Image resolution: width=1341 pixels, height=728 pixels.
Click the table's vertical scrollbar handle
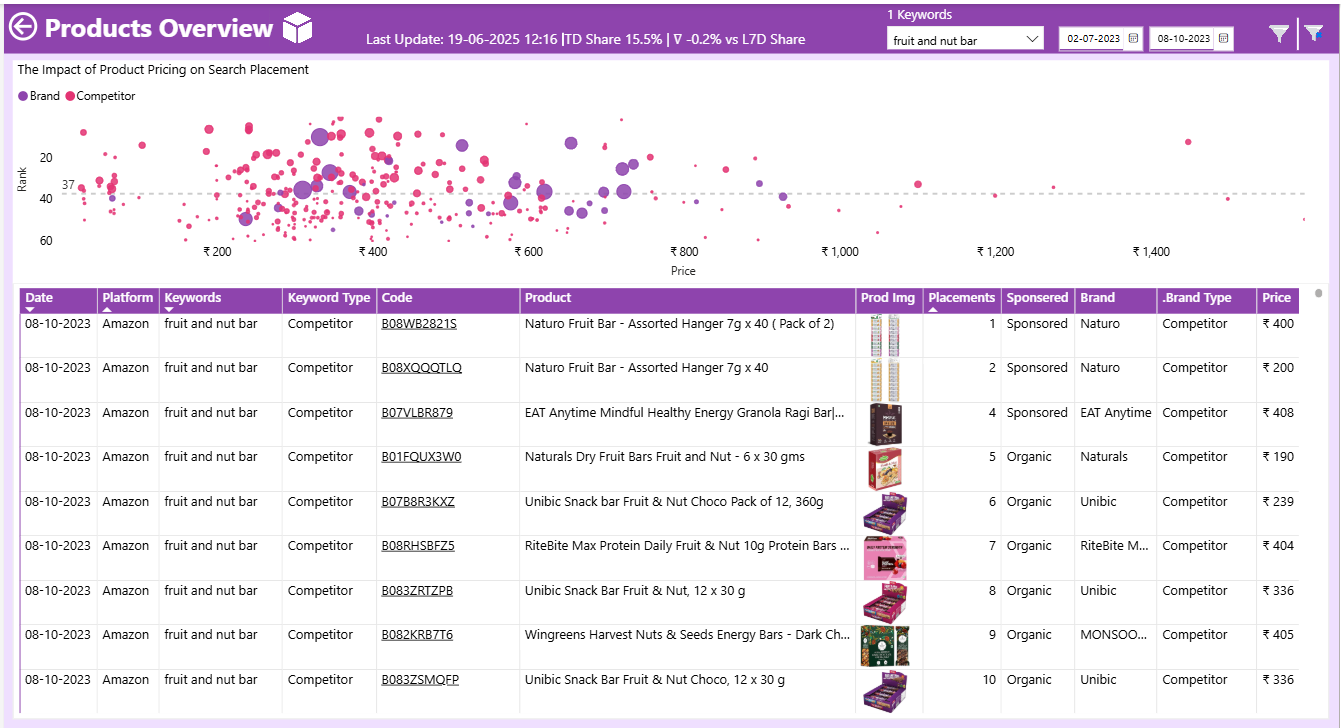[x=1318, y=294]
